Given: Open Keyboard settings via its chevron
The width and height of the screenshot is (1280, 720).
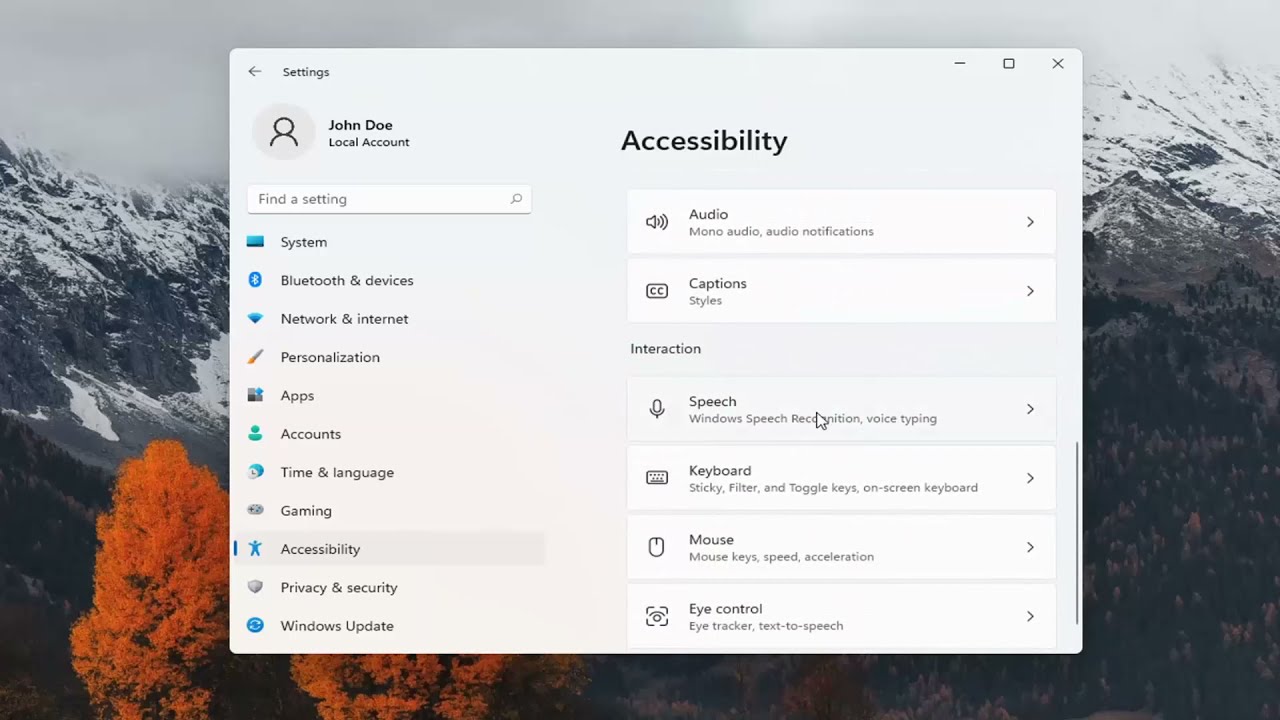Looking at the screenshot, I should point(1030,478).
